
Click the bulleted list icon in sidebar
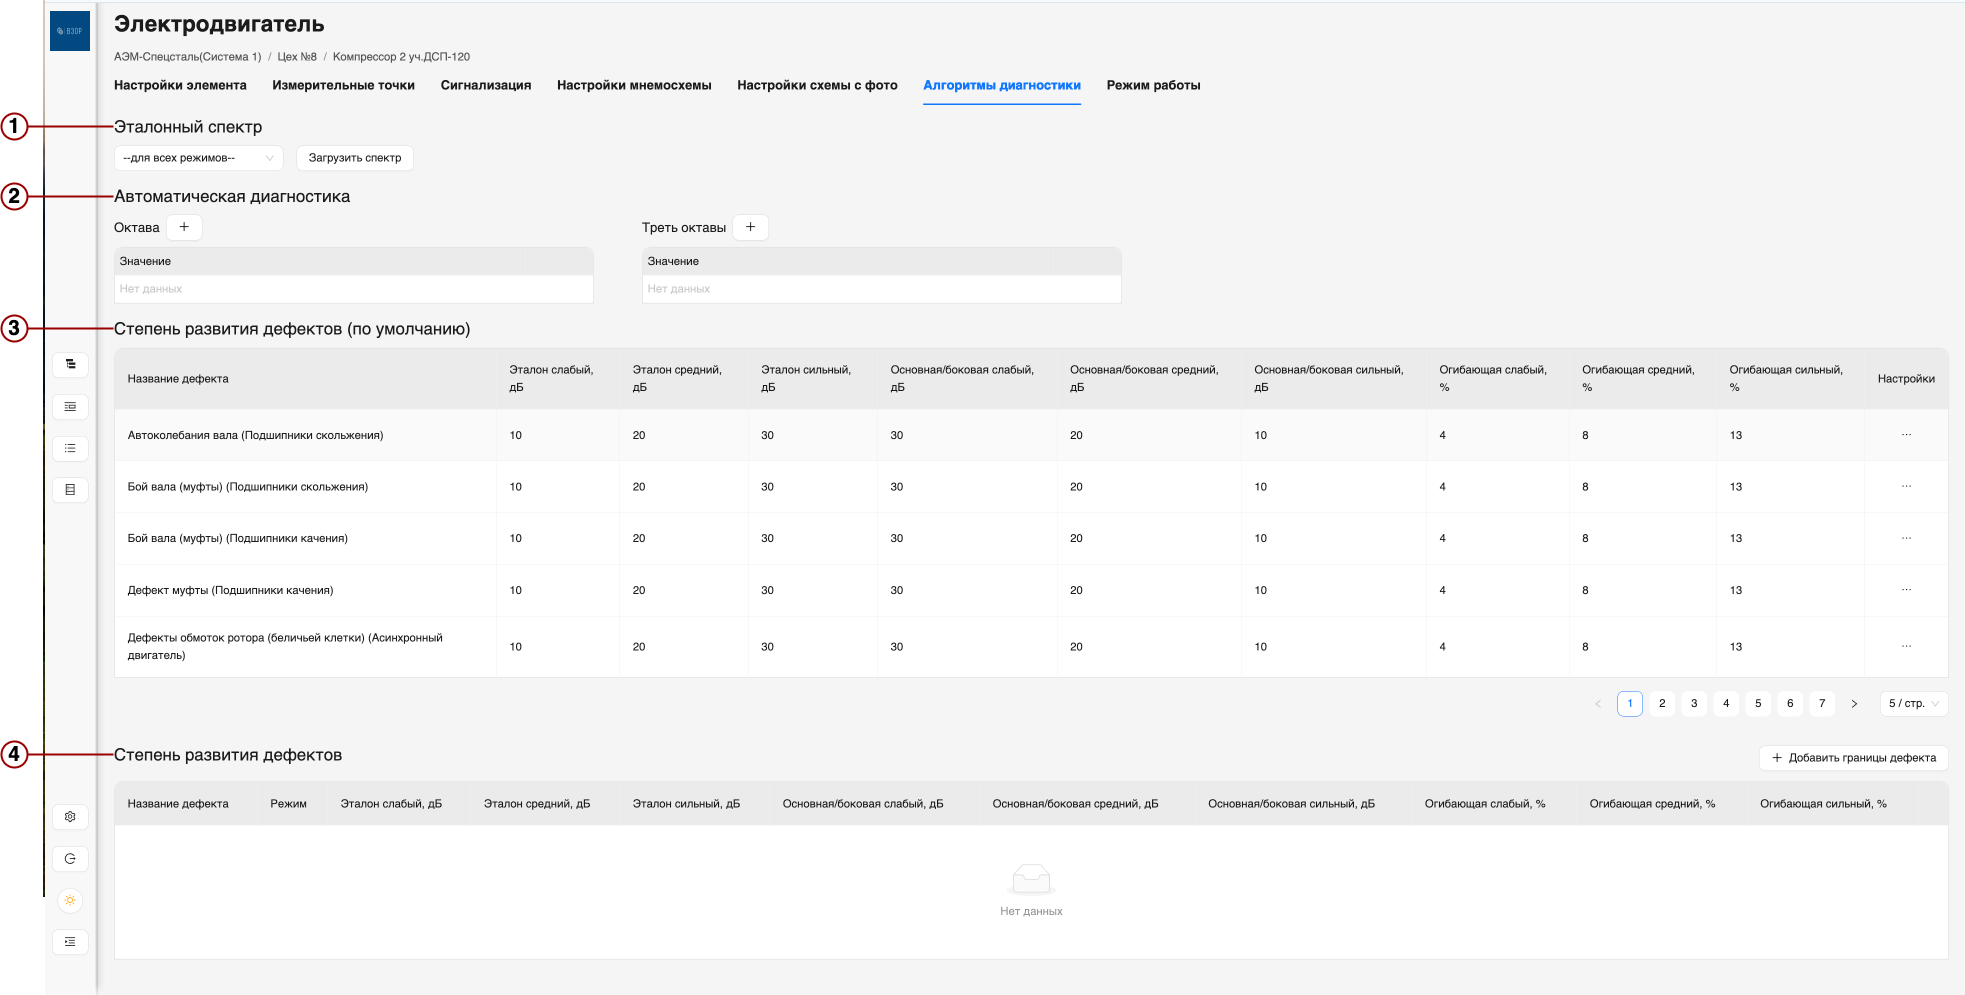pos(70,448)
